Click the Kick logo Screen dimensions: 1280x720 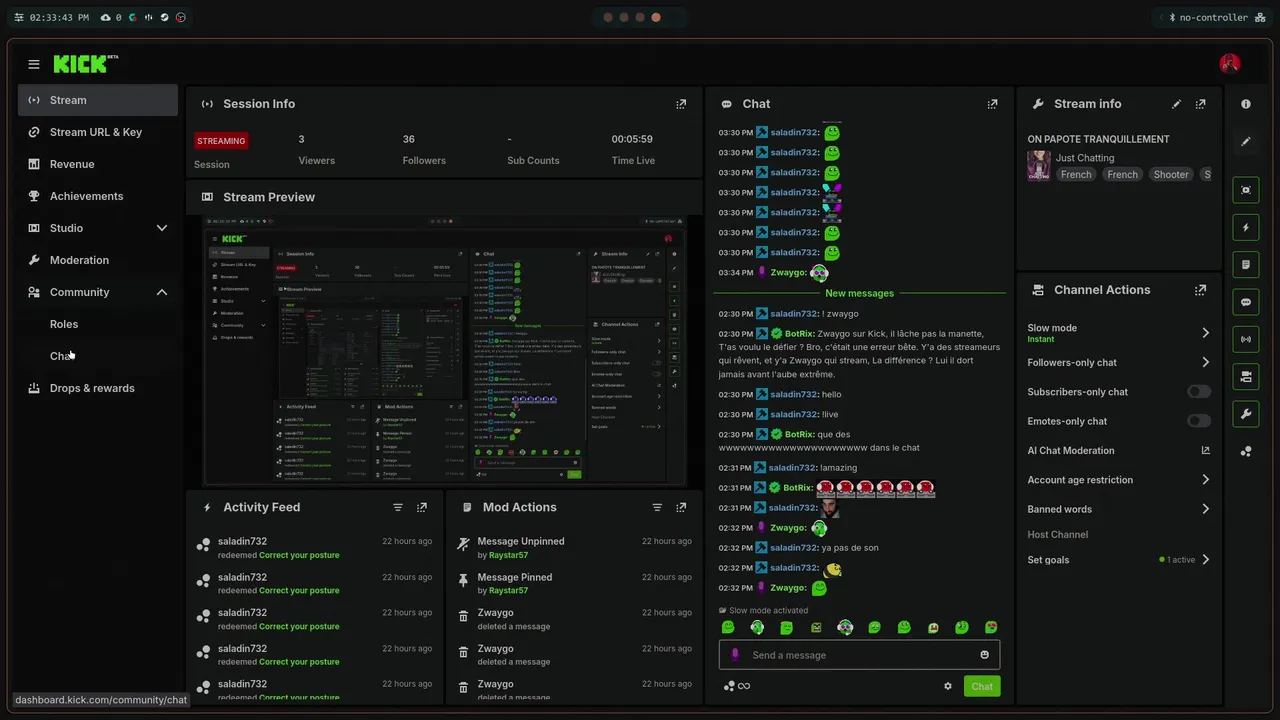click(85, 64)
